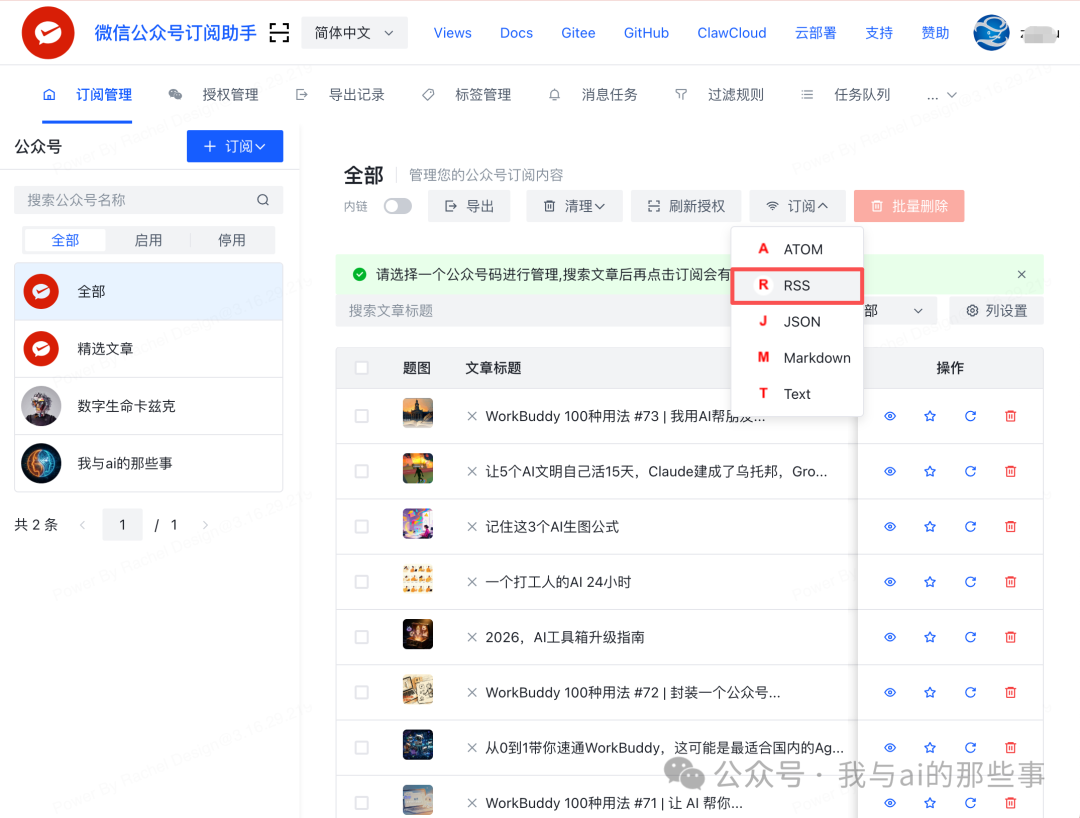Star the 2026，AI工具箱升级指南 article
1080x818 pixels.
[930, 637]
